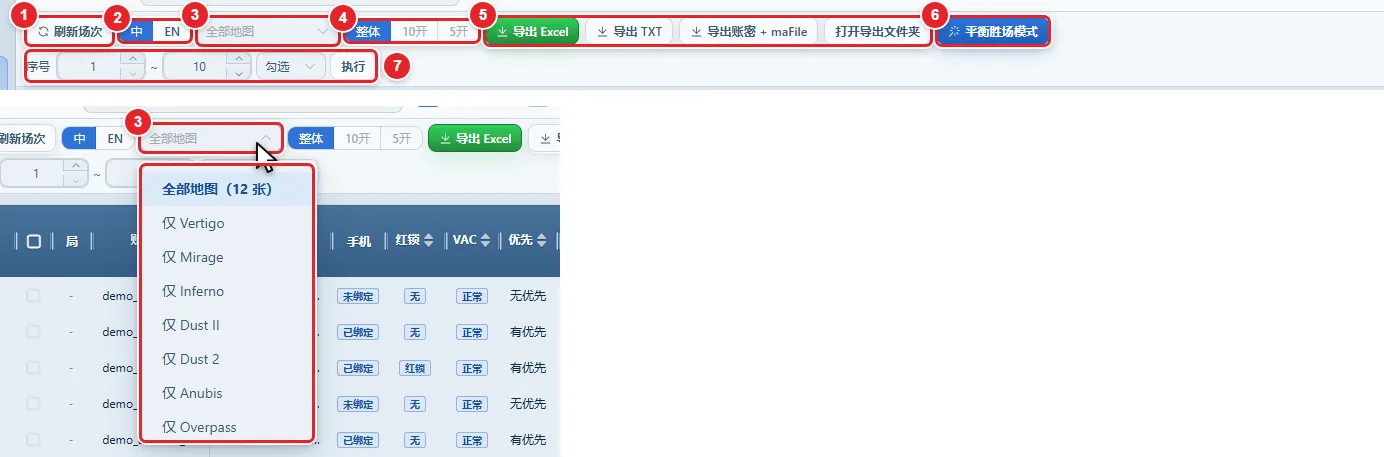Choose 仅 Inferno from map list
The height and width of the screenshot is (457, 1384).
coord(227,291)
